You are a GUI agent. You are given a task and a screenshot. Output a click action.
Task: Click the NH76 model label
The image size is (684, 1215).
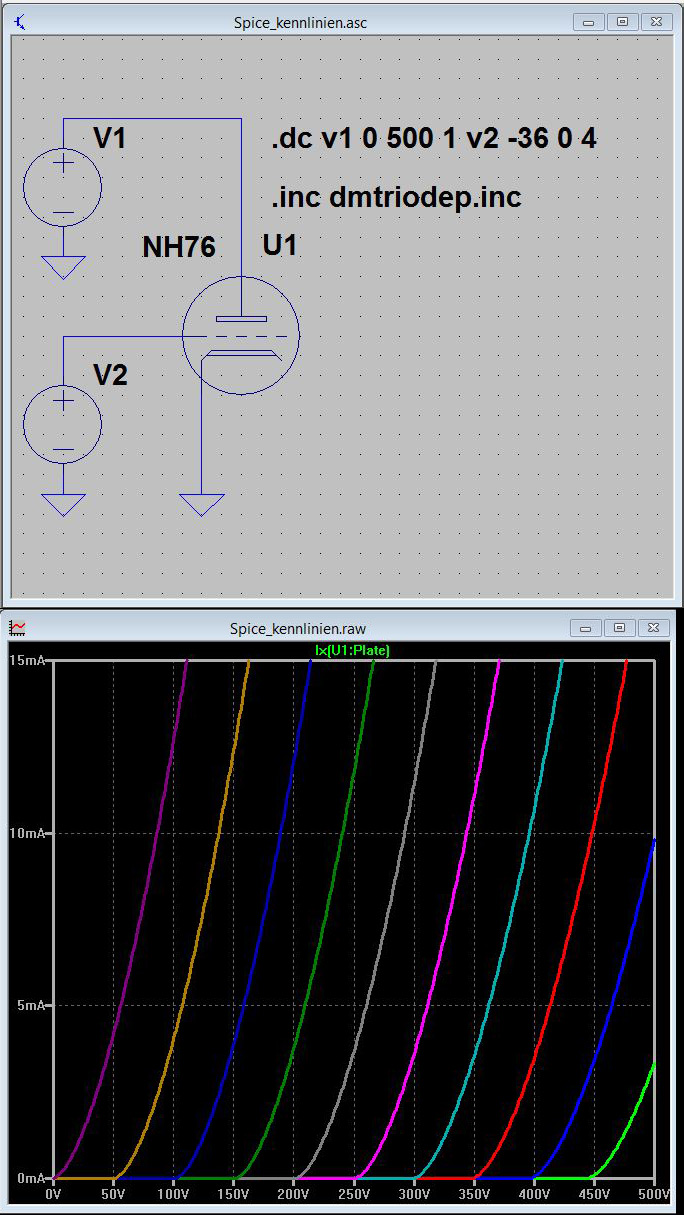pyautogui.click(x=178, y=247)
